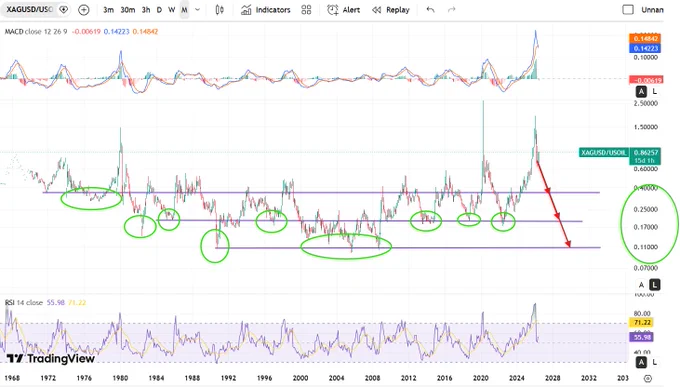
Task: Click the MACD value 0.14223 in legend
Action: point(117,32)
